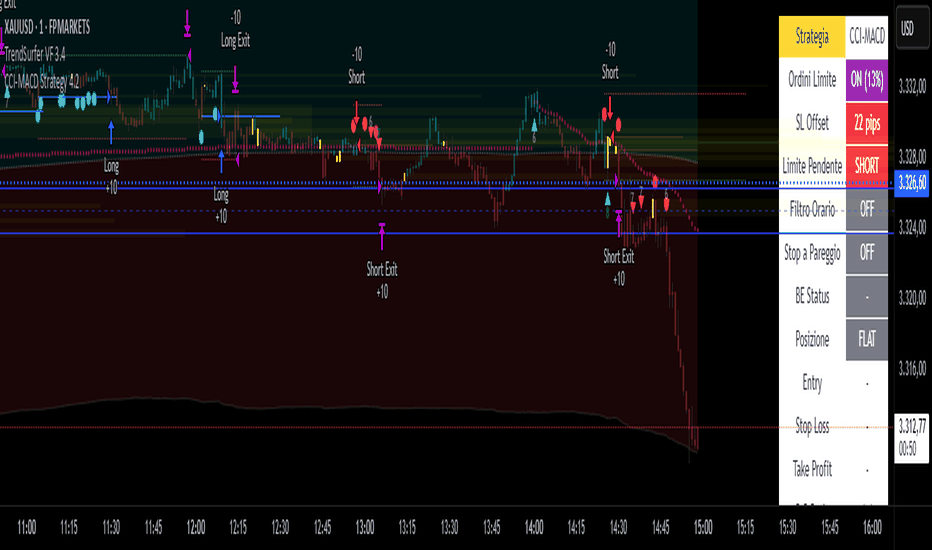Click the SL Offset label cell
The width and height of the screenshot is (932, 550).
[812, 123]
